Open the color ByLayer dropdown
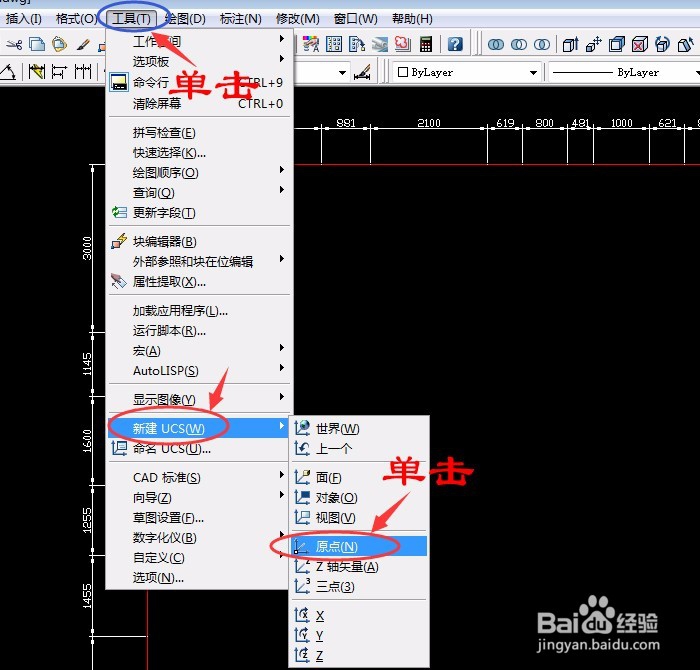Viewport: 700px width, 670px height. point(467,72)
